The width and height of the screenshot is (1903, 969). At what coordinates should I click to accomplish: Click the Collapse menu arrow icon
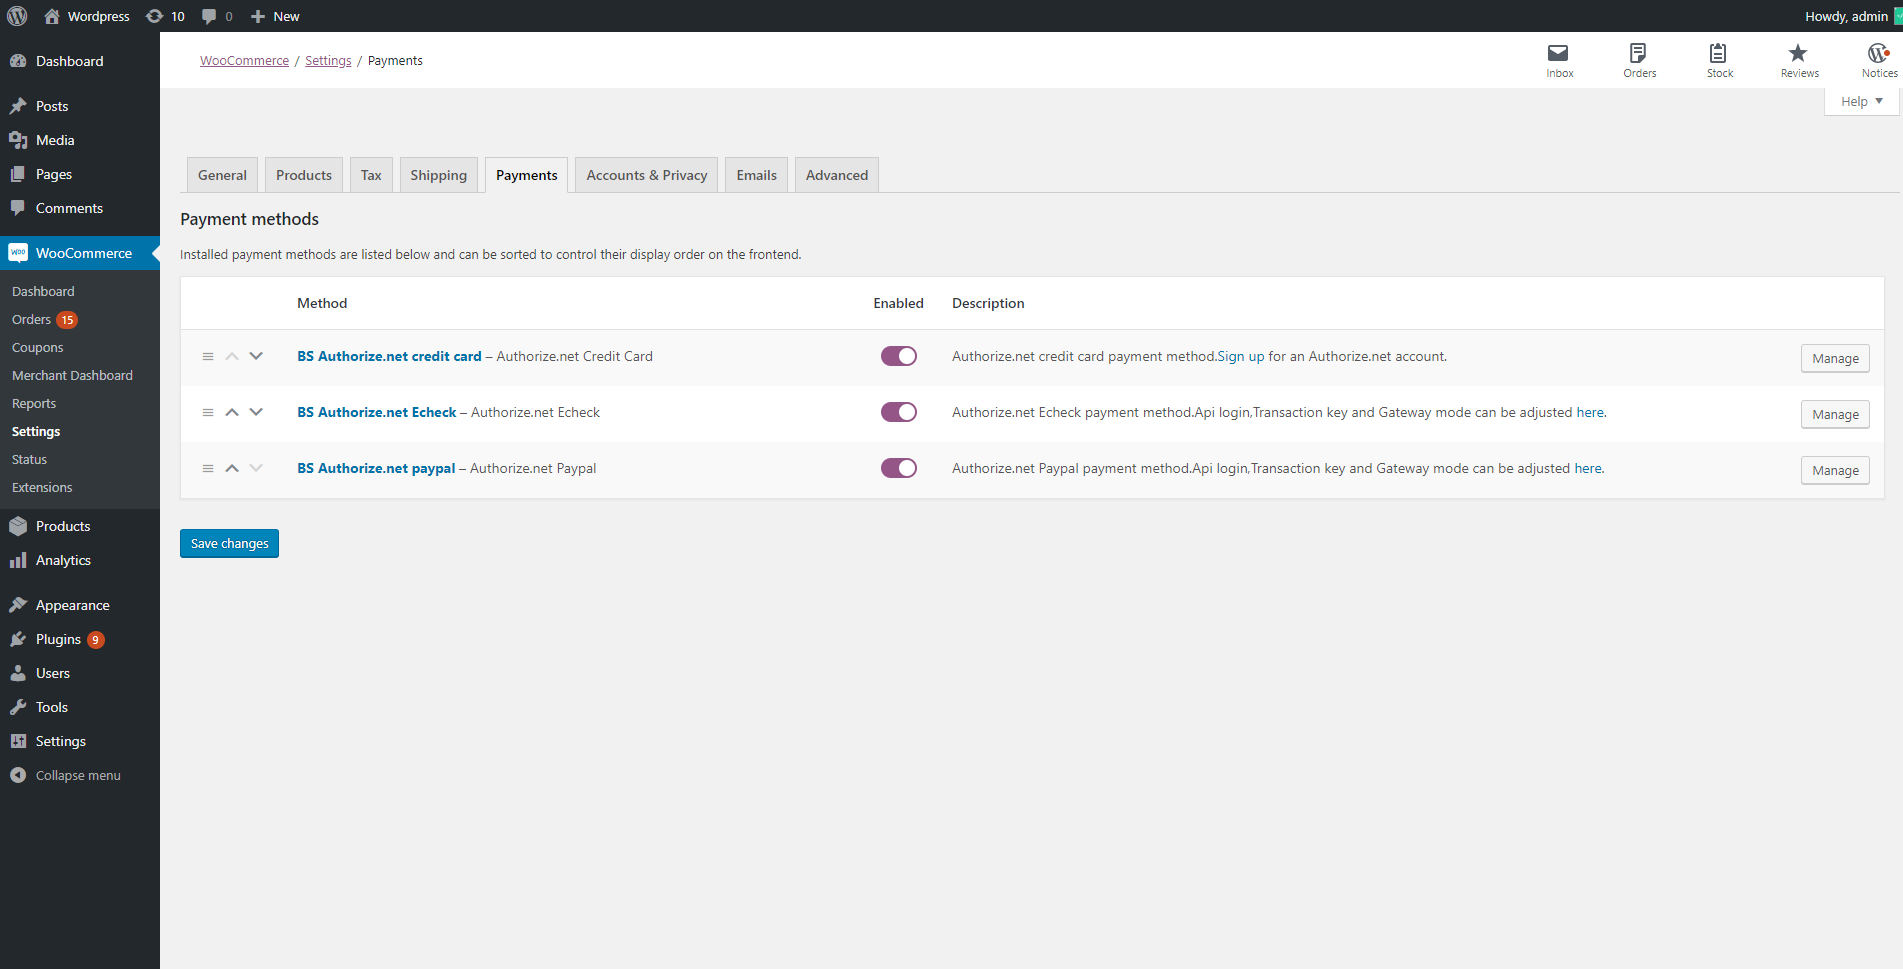(x=18, y=775)
